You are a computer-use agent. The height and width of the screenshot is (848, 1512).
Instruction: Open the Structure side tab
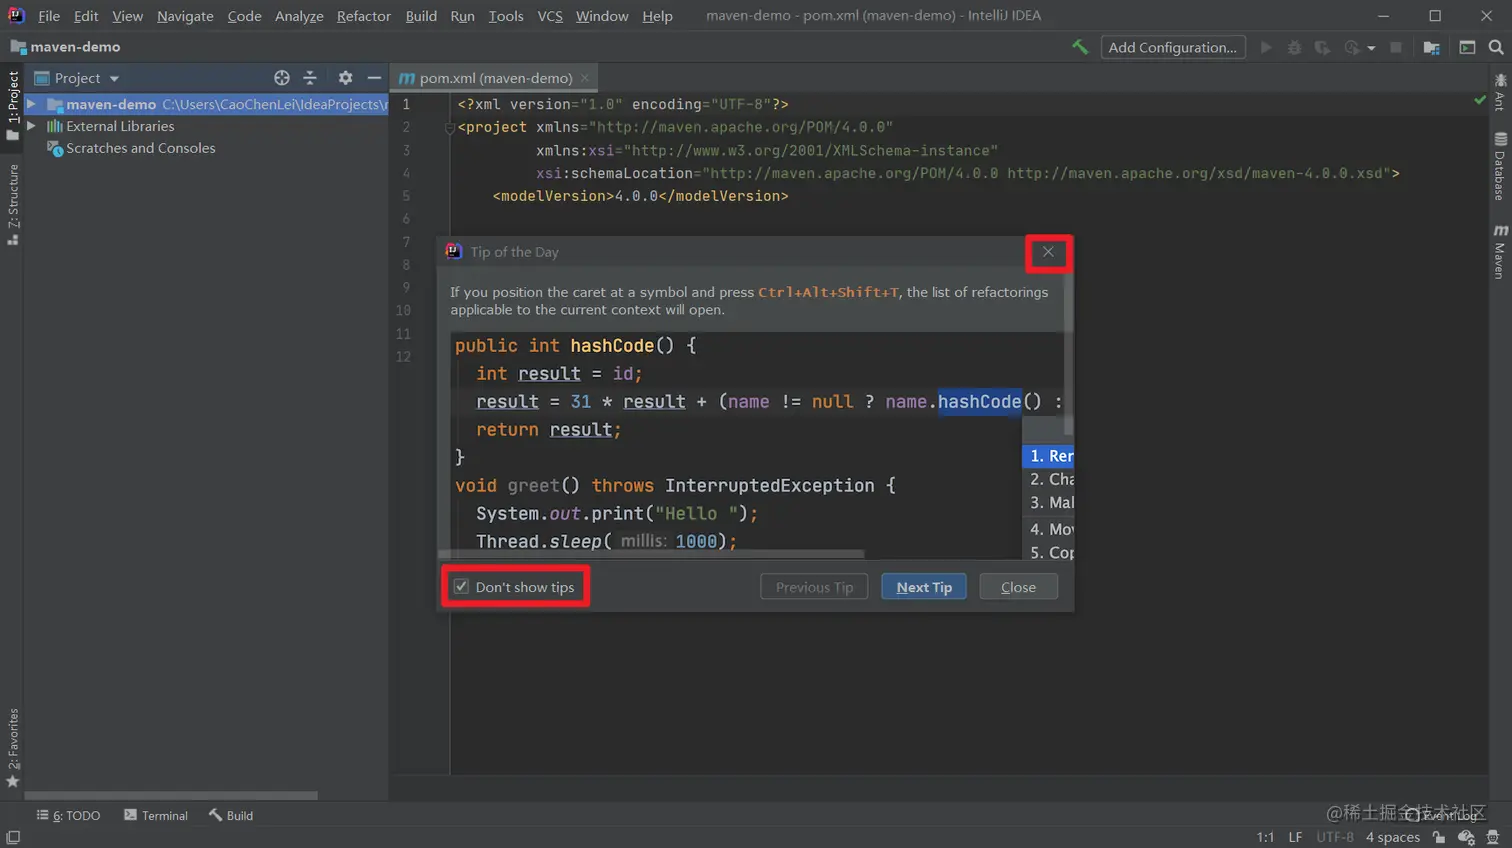point(13,204)
